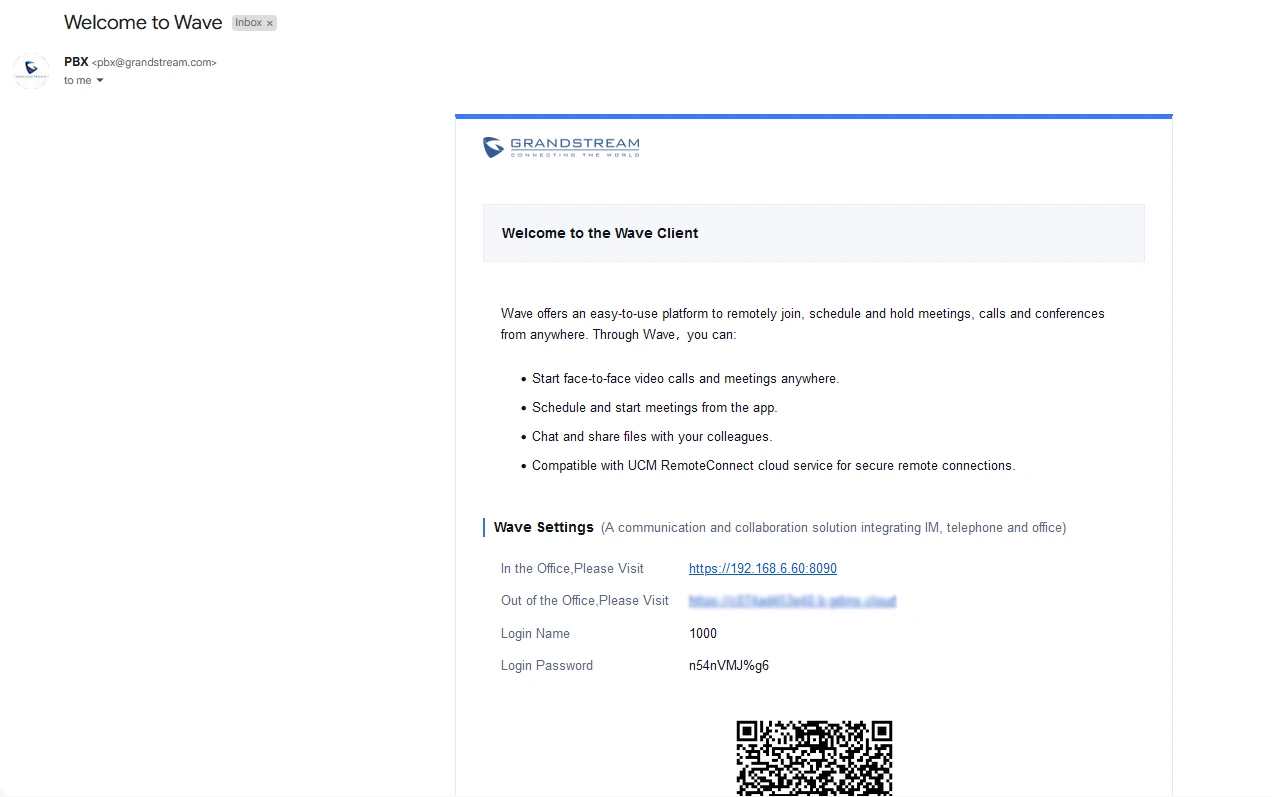Open the PBX sender avatar
Screen dimensions: 1272x797
pyautogui.click(x=31, y=71)
